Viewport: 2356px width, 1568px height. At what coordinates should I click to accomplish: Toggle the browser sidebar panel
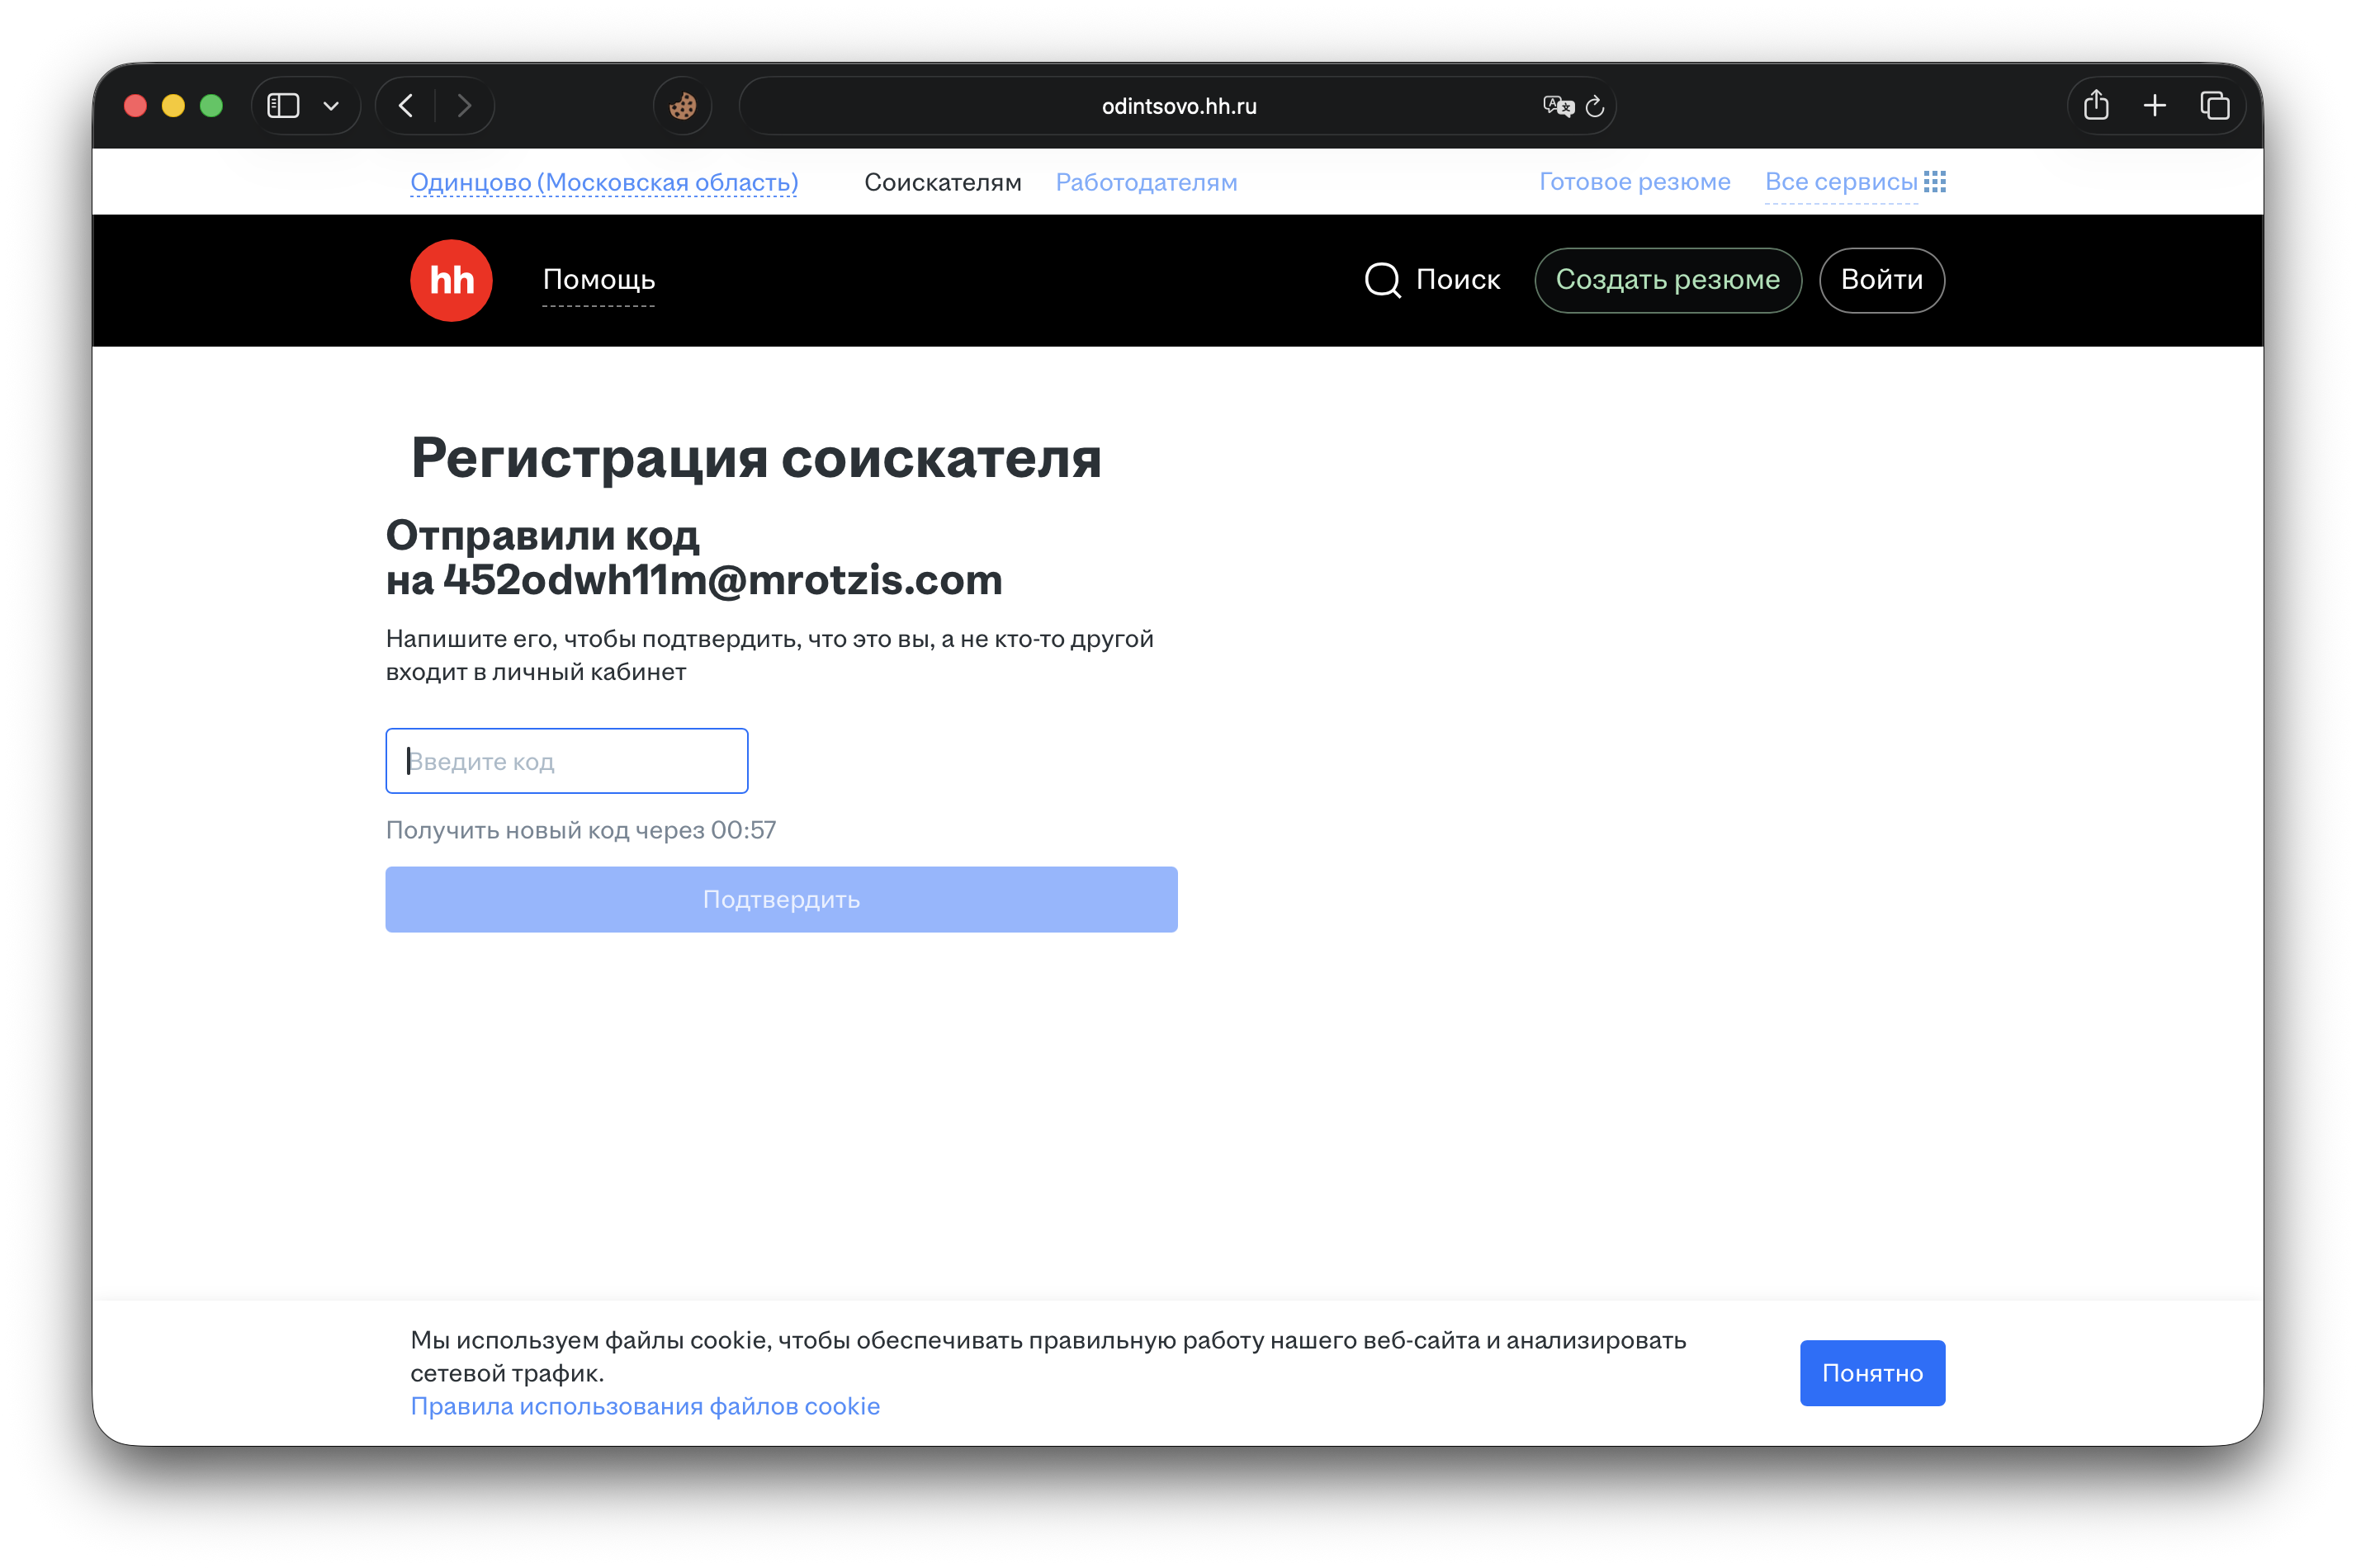283,105
